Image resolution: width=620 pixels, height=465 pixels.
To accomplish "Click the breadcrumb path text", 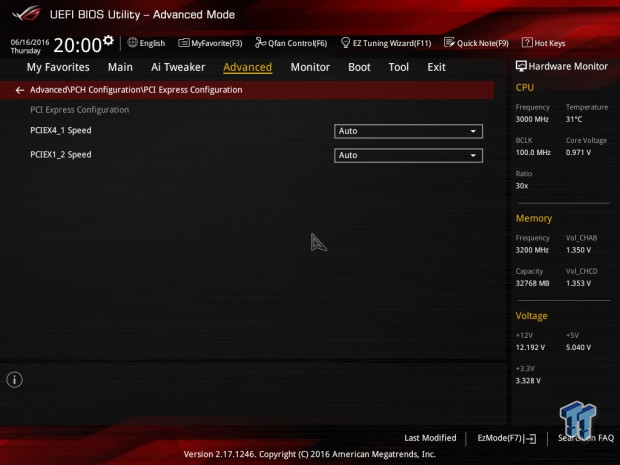I will (136, 90).
